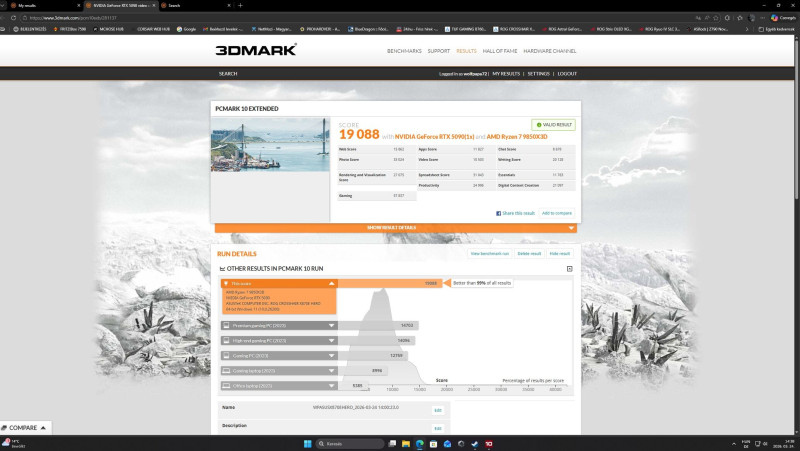
Task: Click the NVIDIA GeForce RTX 5090 link
Action: point(434,137)
